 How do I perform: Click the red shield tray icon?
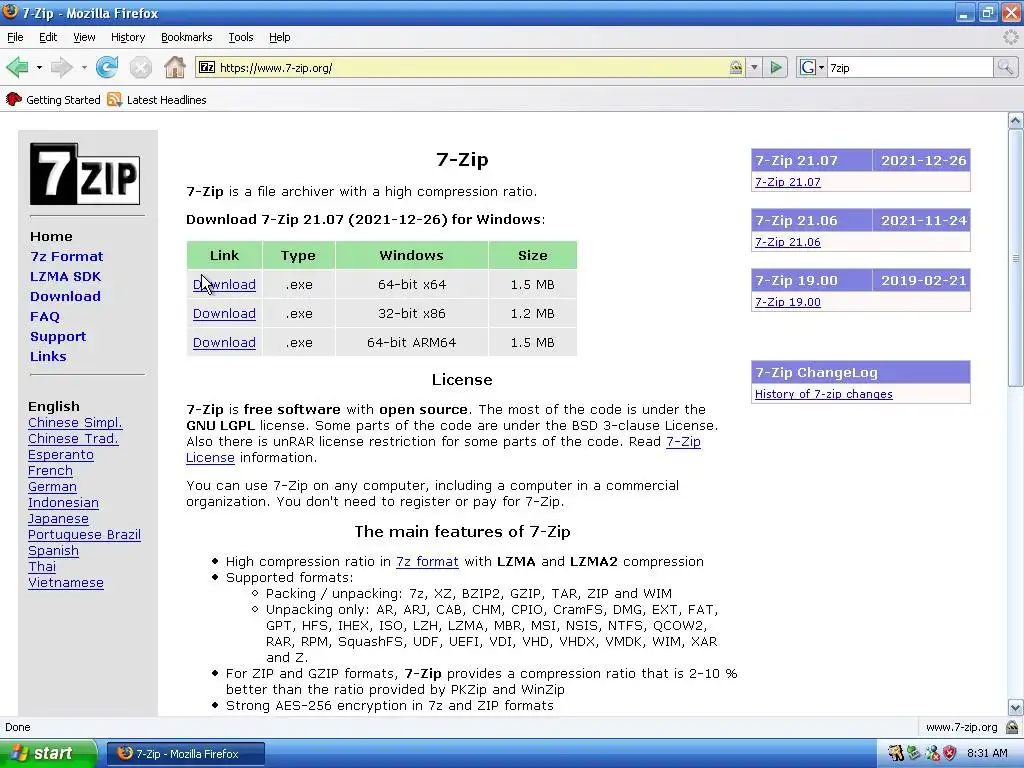tap(950, 754)
